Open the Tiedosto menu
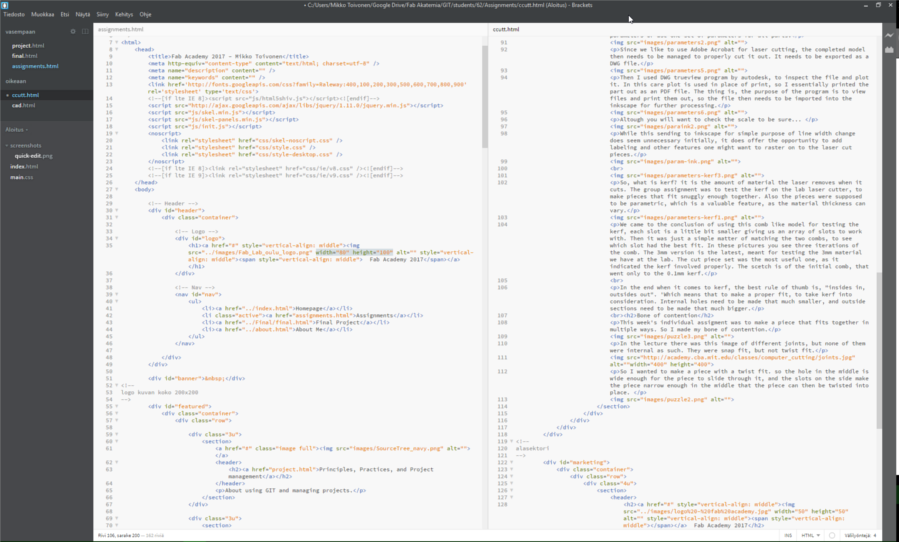 14,14
